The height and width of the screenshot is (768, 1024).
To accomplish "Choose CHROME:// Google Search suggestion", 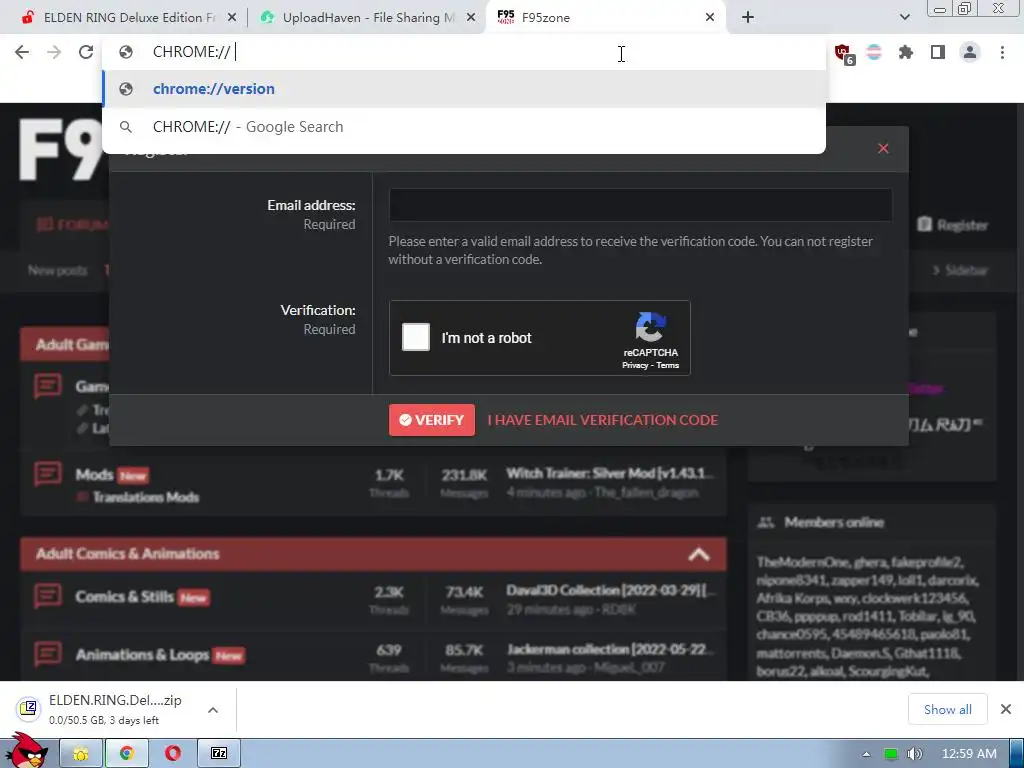I will tap(464, 127).
